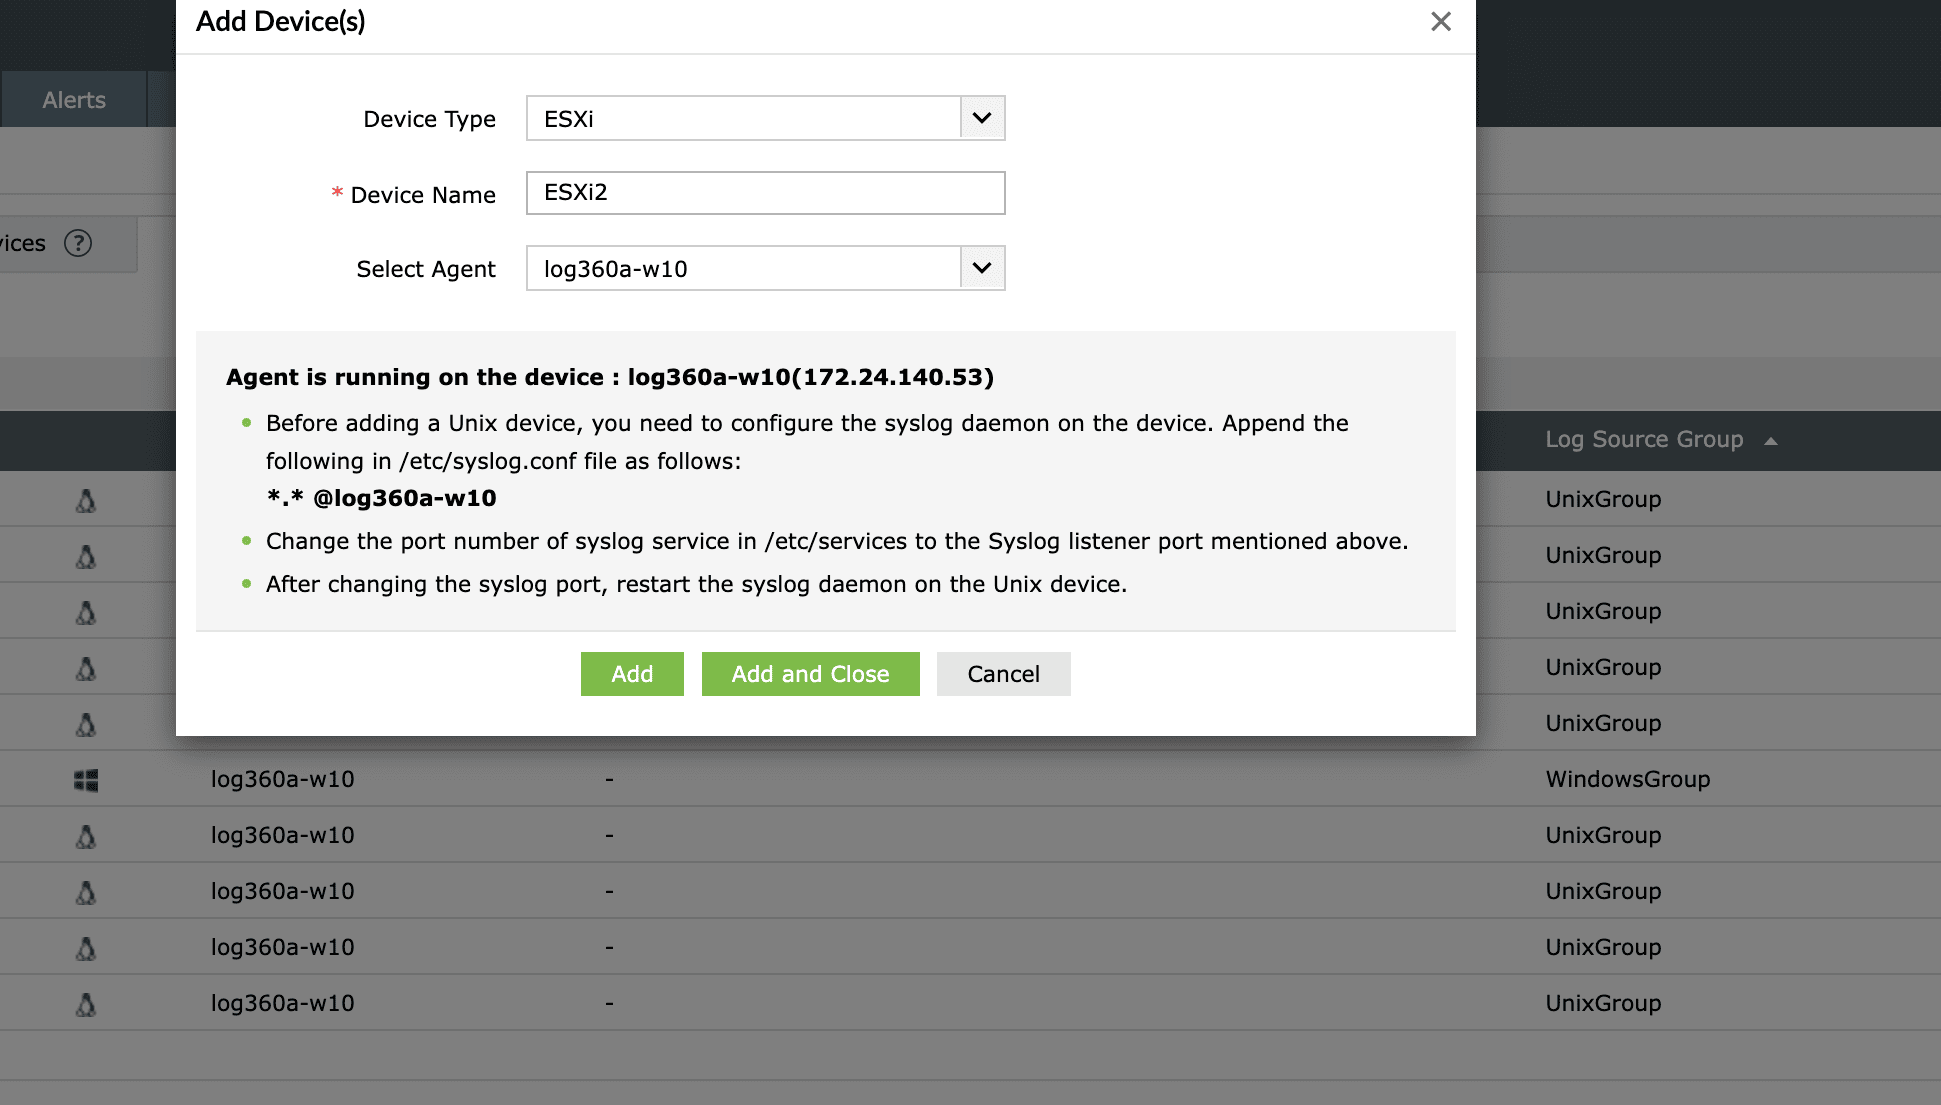Viewport: 1941px width, 1105px height.
Task: Open the Device Type dropdown arrow
Action: (x=982, y=118)
